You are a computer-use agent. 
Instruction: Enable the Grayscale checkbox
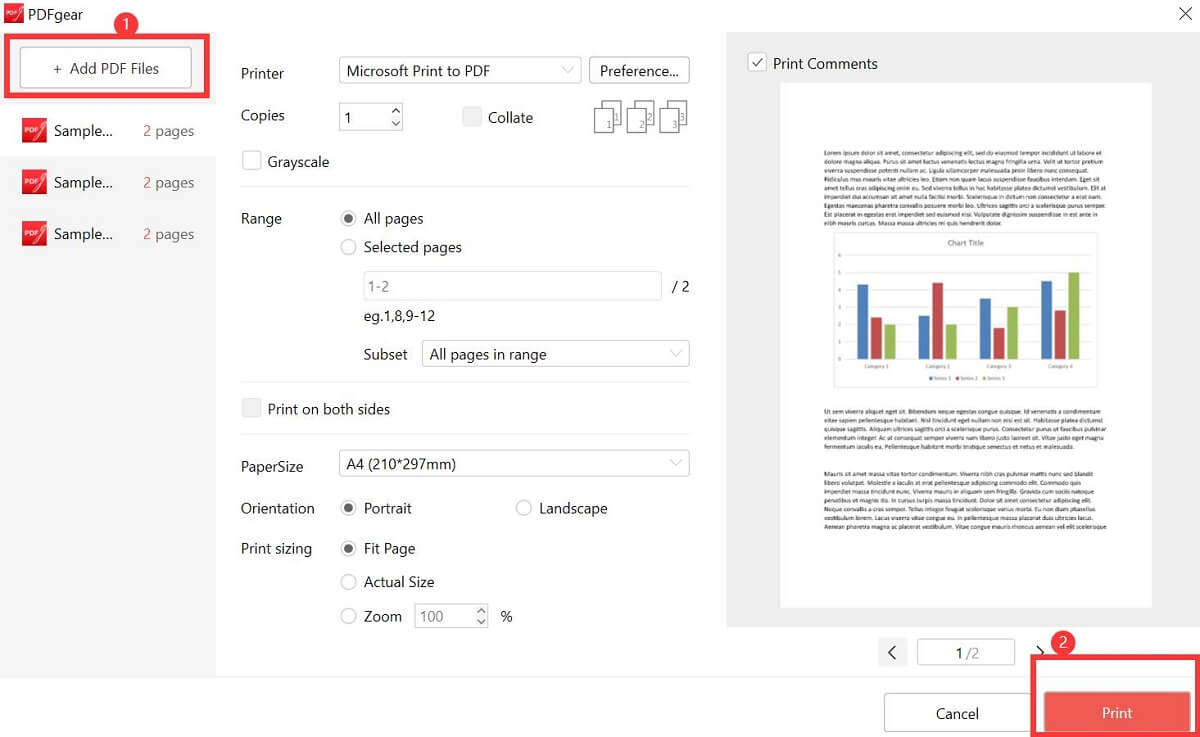coord(252,161)
